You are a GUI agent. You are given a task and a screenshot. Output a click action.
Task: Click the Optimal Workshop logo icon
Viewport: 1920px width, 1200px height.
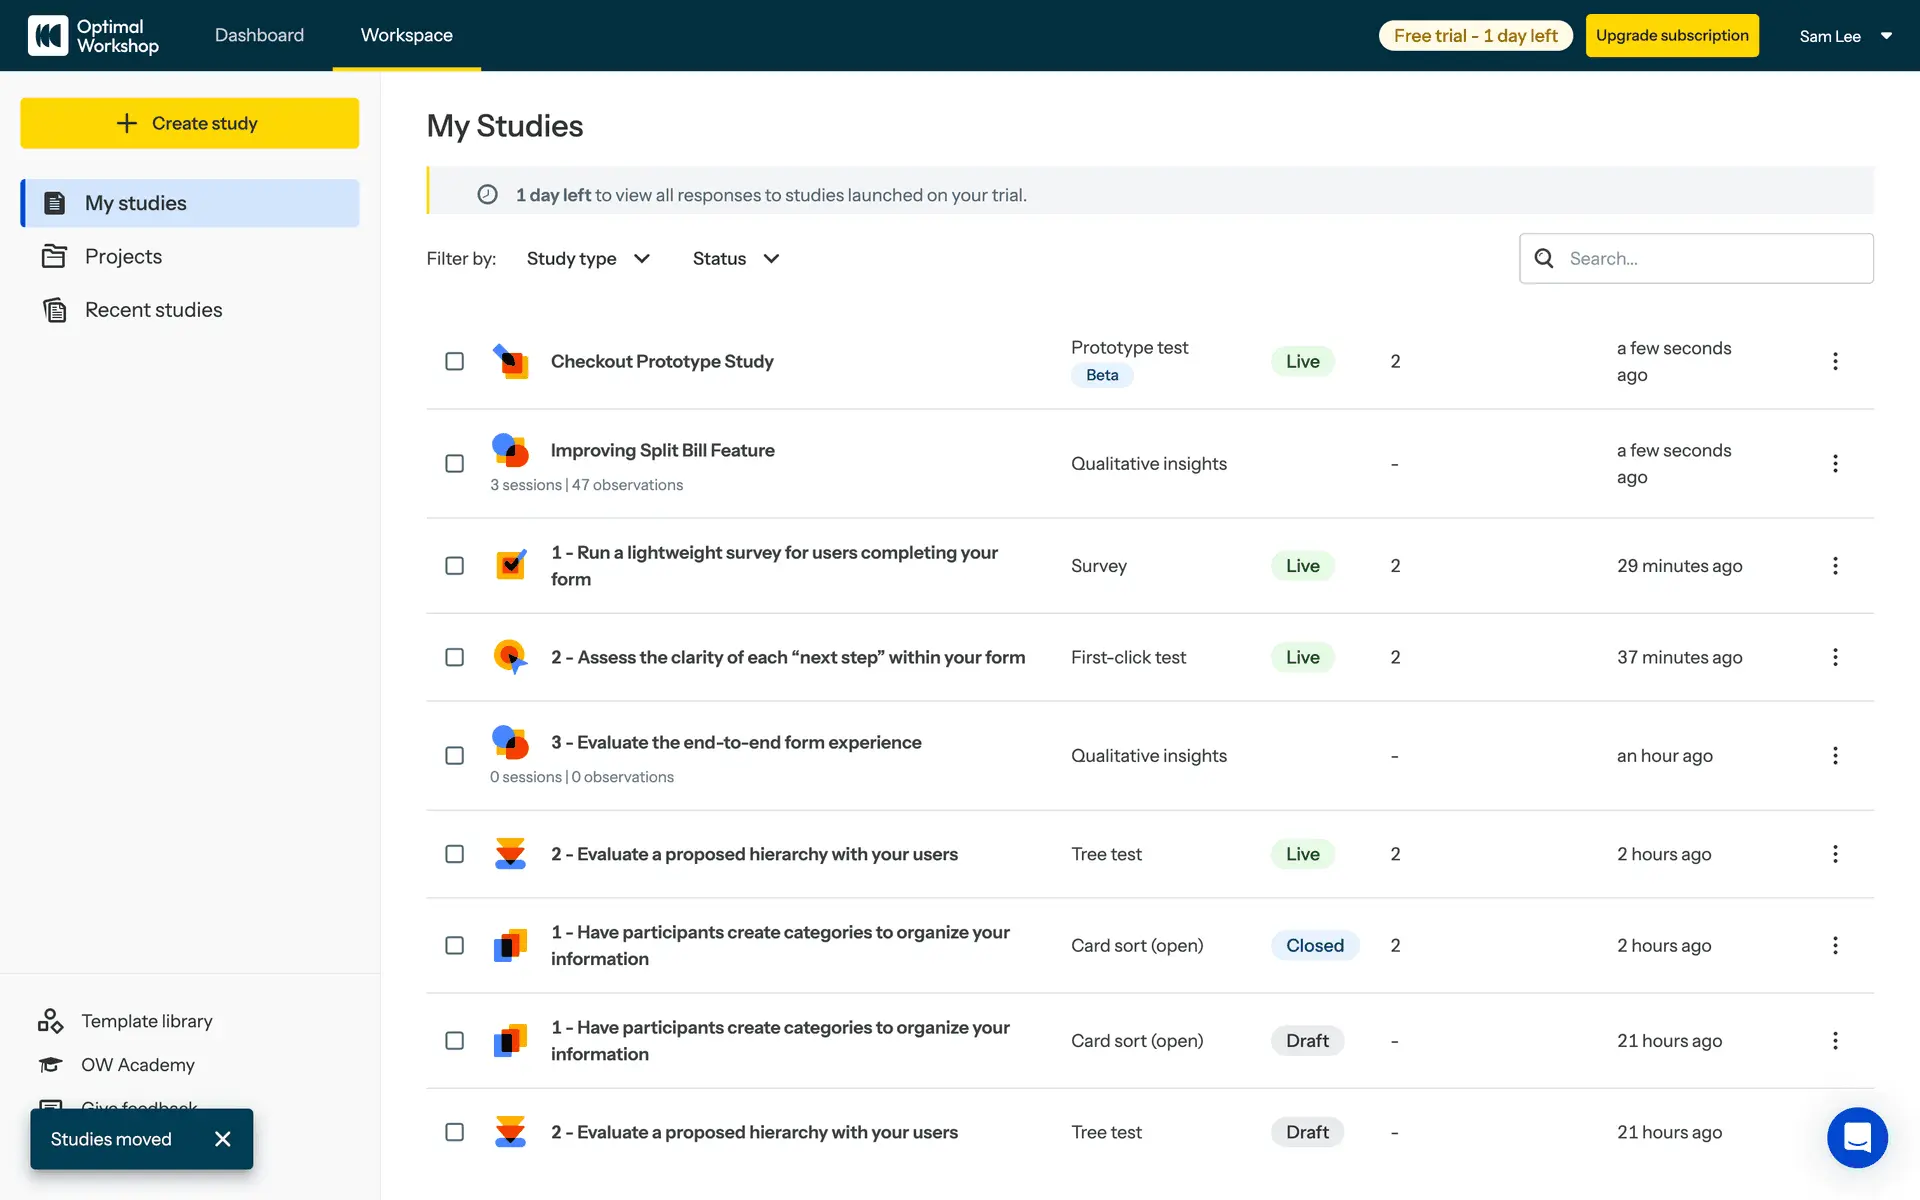pyautogui.click(x=48, y=35)
